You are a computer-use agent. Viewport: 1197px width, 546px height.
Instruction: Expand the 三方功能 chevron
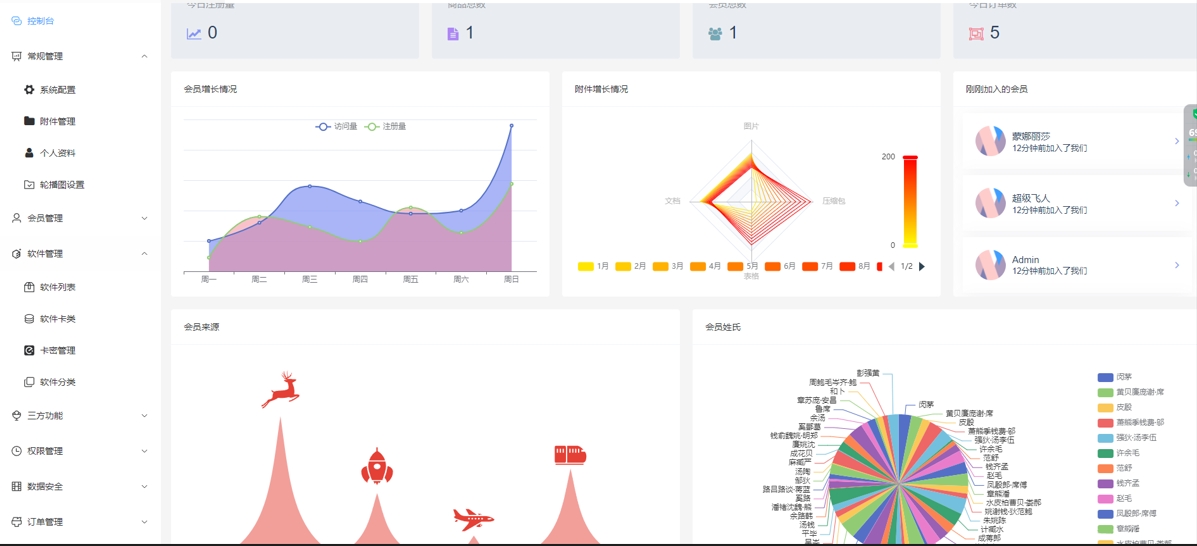144,415
